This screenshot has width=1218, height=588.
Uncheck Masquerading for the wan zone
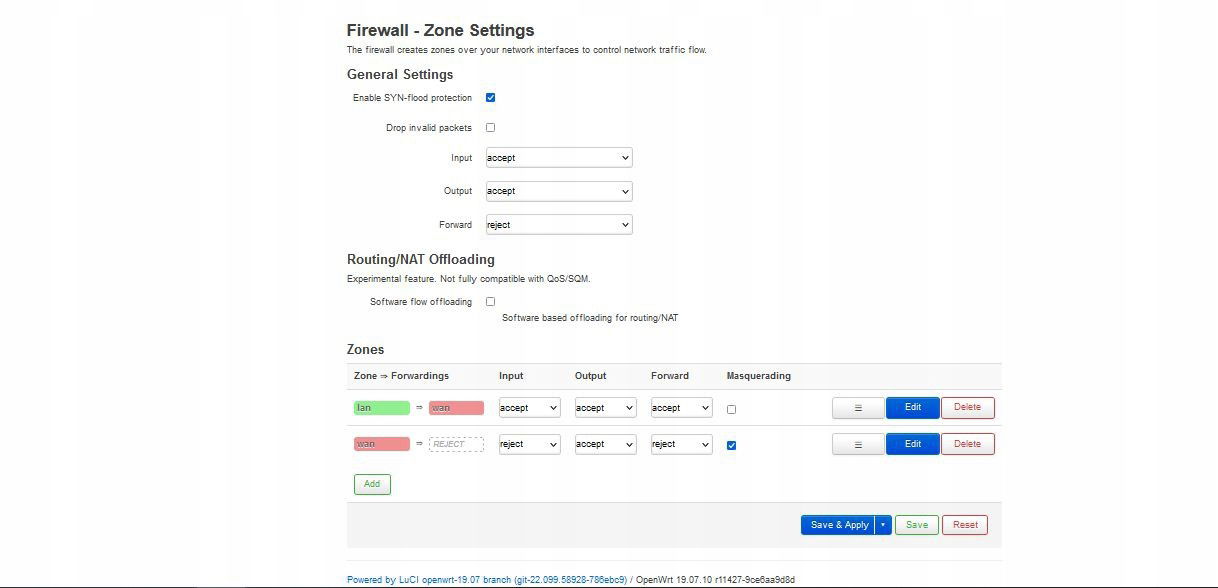(731, 445)
